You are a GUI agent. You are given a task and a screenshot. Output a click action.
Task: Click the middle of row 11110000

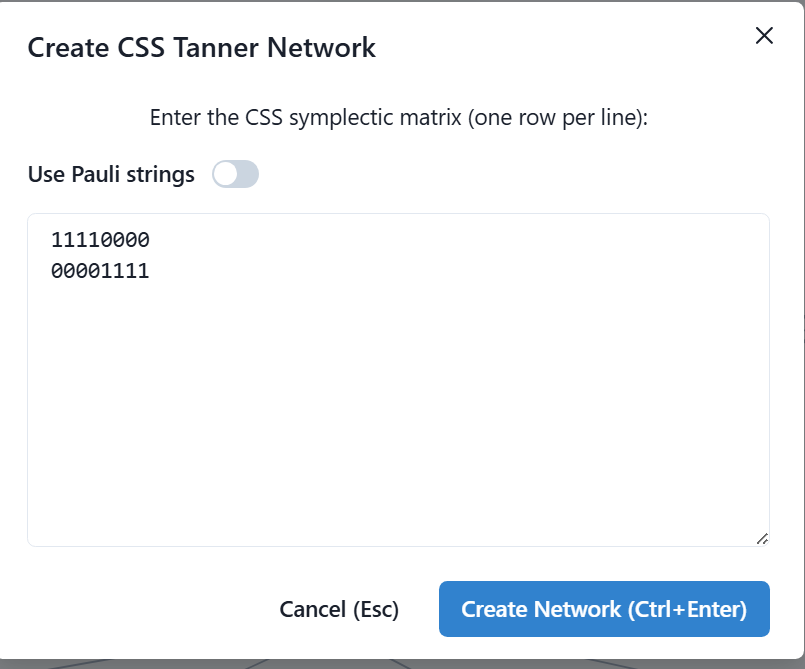click(x=100, y=240)
